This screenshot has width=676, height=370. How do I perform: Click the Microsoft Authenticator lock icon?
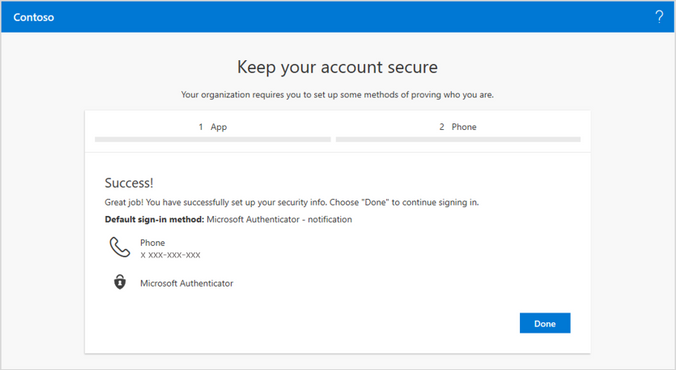(x=120, y=282)
